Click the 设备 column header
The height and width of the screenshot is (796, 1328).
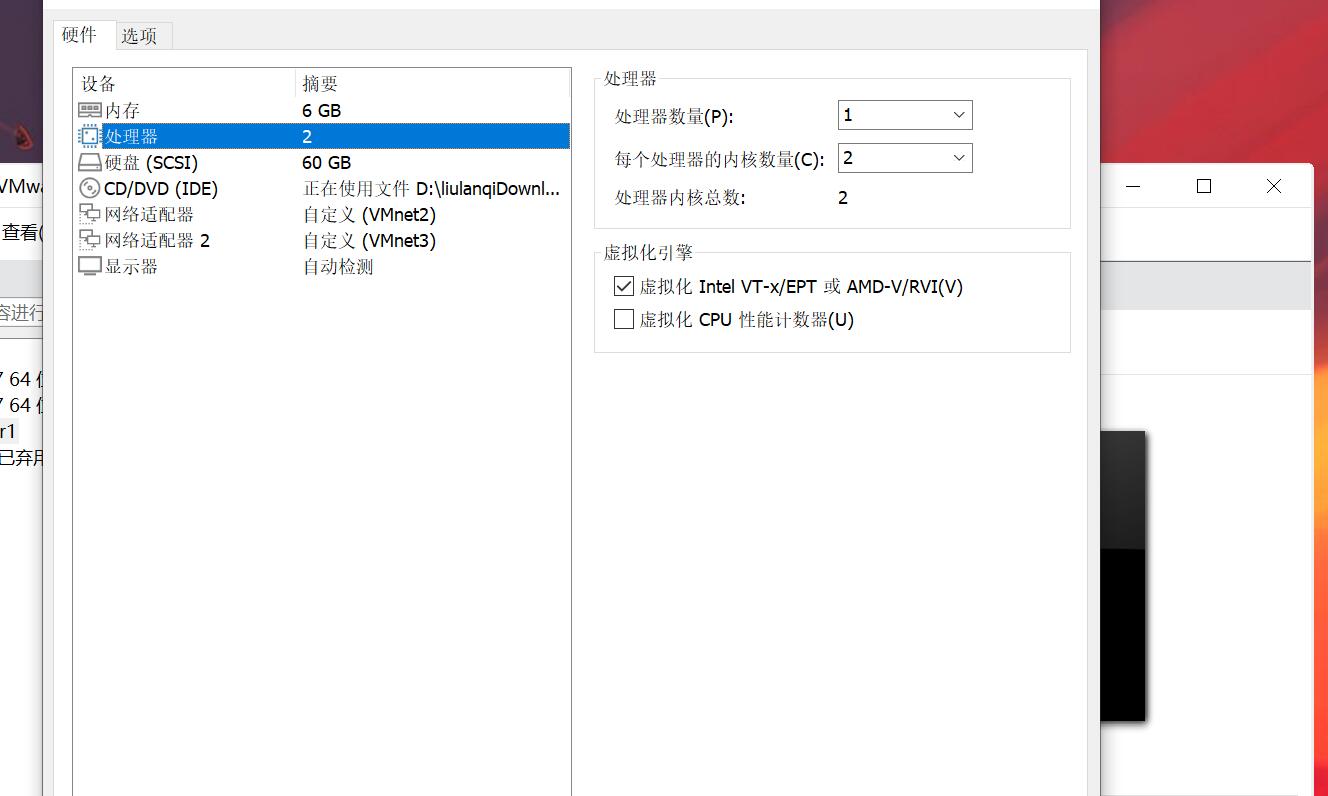point(97,84)
